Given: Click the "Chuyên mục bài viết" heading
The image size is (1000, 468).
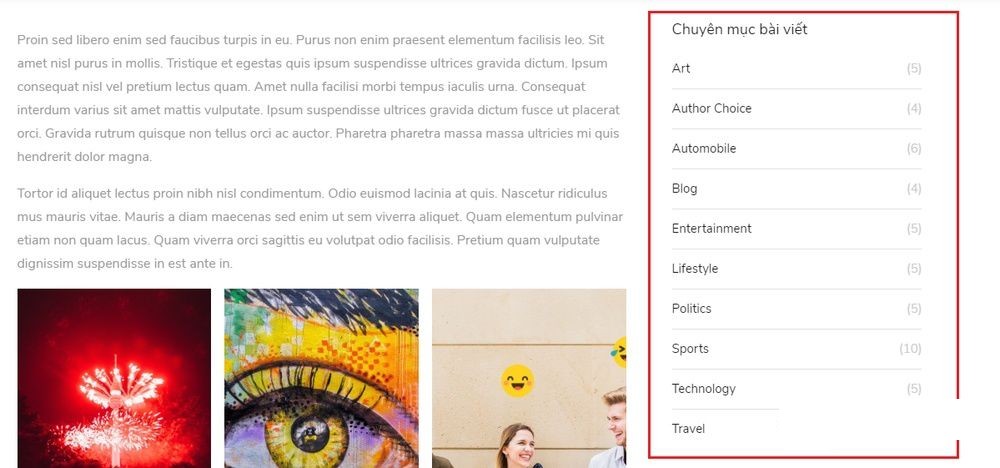Looking at the screenshot, I should tap(739, 29).
